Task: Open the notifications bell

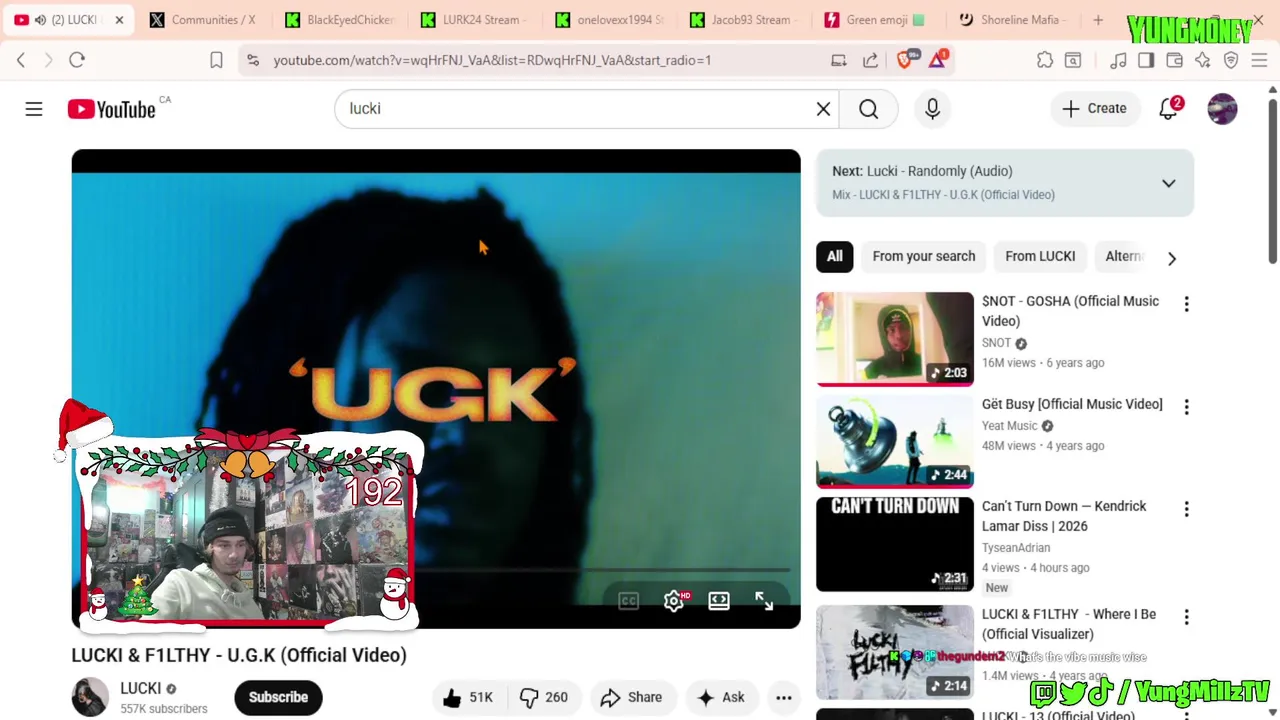Action: coord(1168,108)
